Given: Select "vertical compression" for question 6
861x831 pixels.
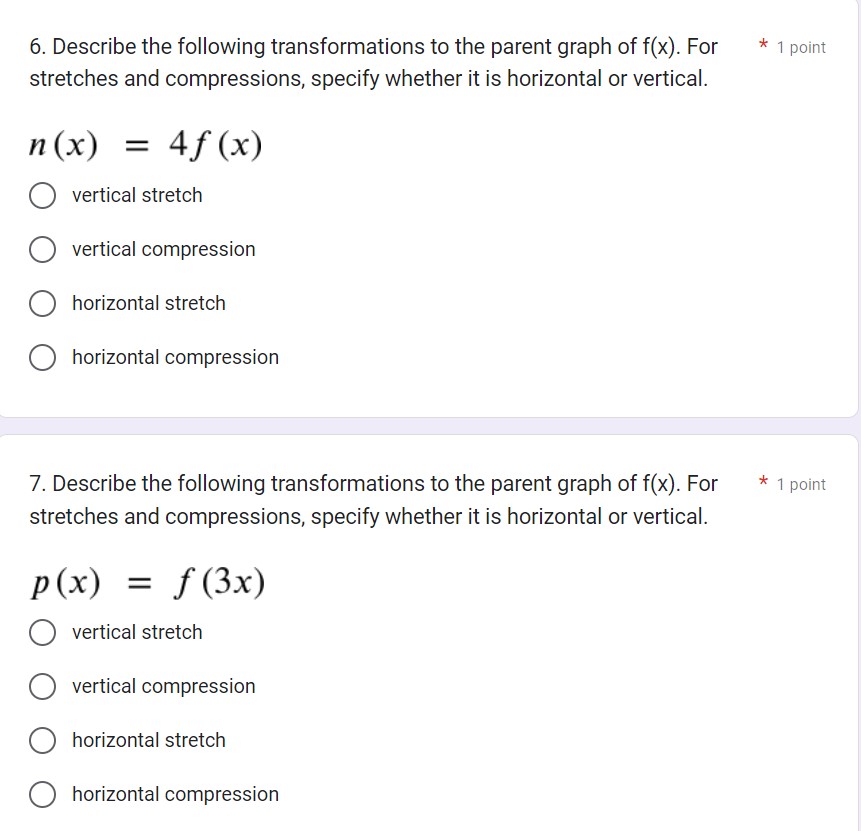Looking at the screenshot, I should (x=42, y=249).
